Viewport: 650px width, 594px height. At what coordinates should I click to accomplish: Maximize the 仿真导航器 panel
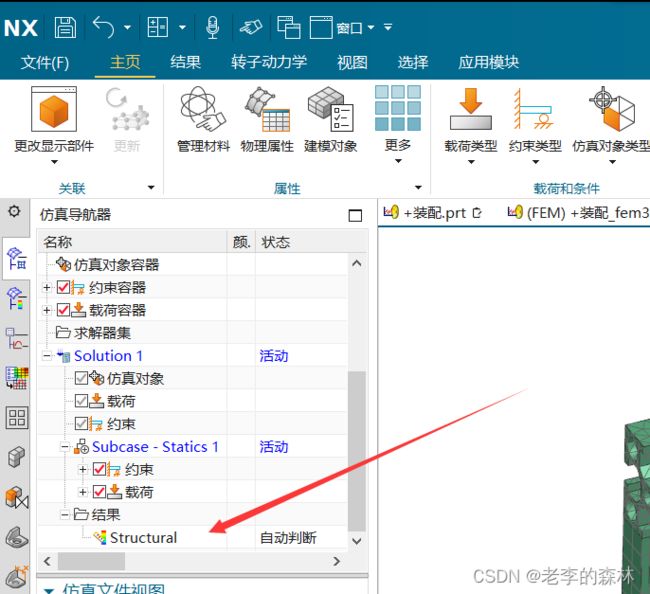click(x=355, y=215)
